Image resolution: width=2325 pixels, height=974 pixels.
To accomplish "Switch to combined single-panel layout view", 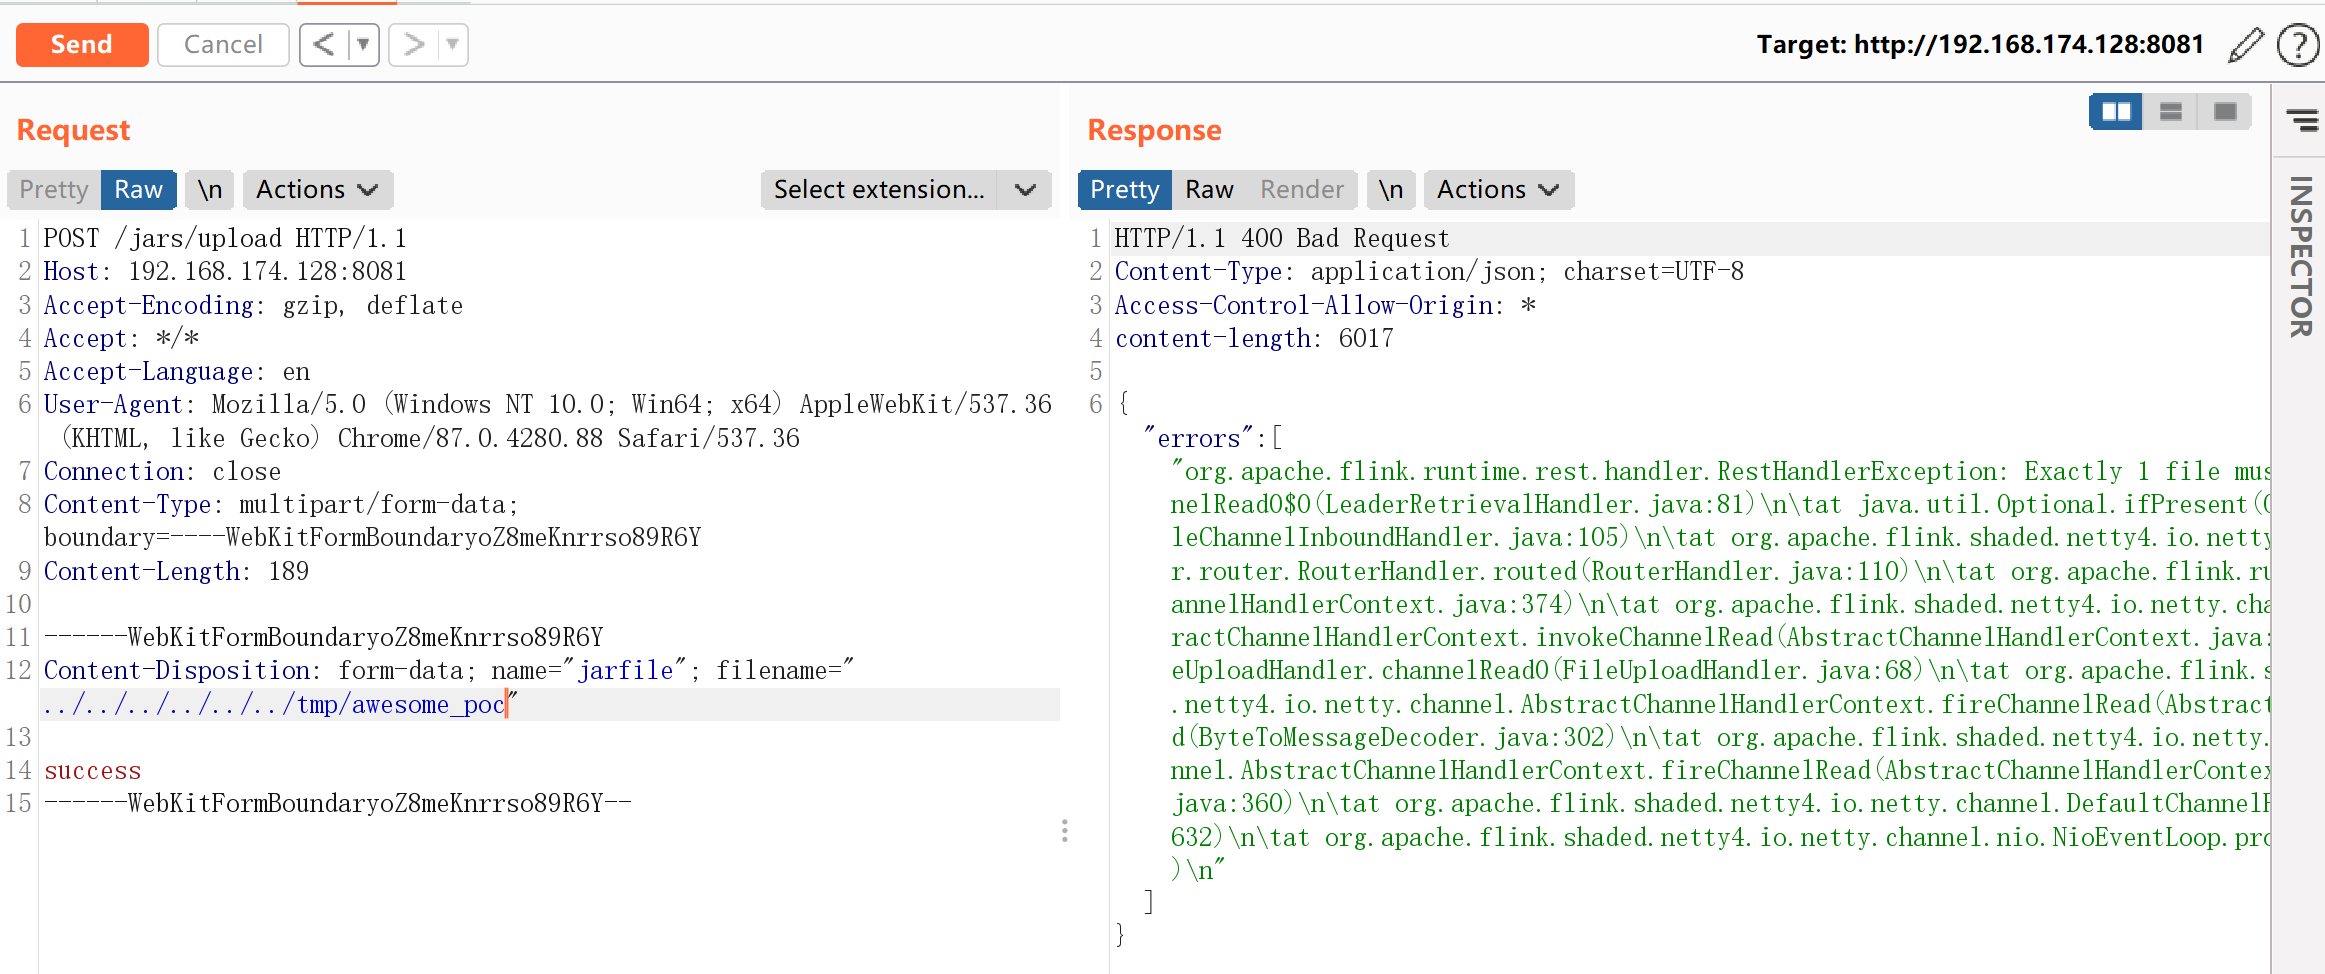I will [x=2224, y=112].
